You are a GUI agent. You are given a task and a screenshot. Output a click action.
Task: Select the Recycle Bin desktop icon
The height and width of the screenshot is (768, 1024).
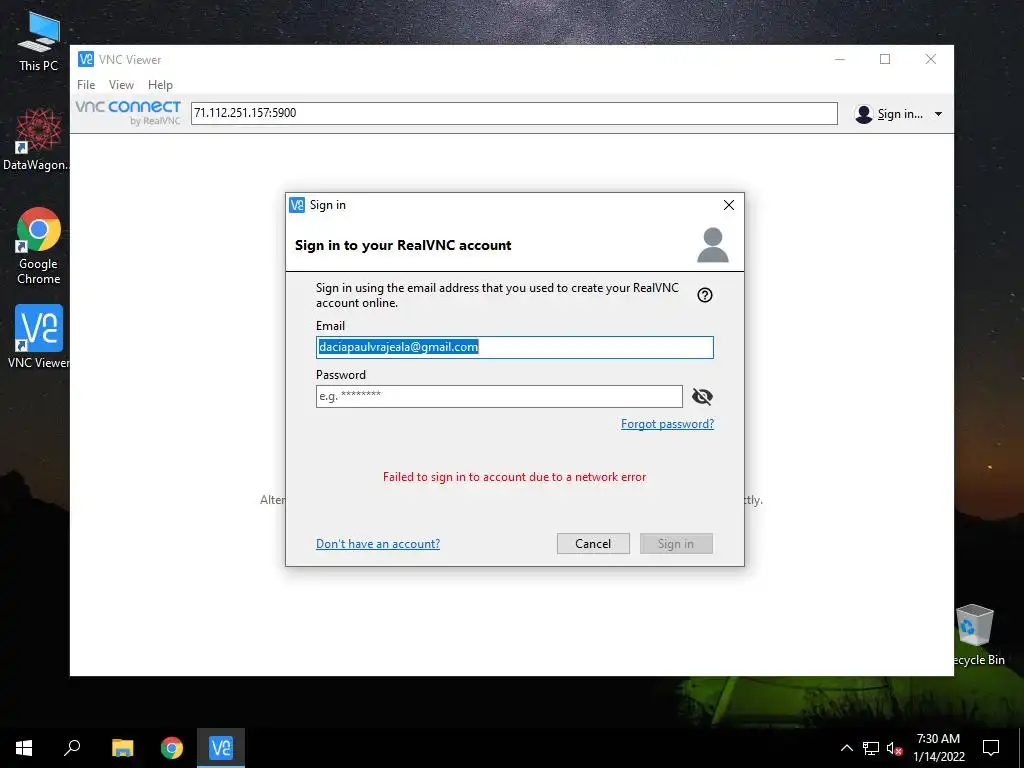[977, 635]
